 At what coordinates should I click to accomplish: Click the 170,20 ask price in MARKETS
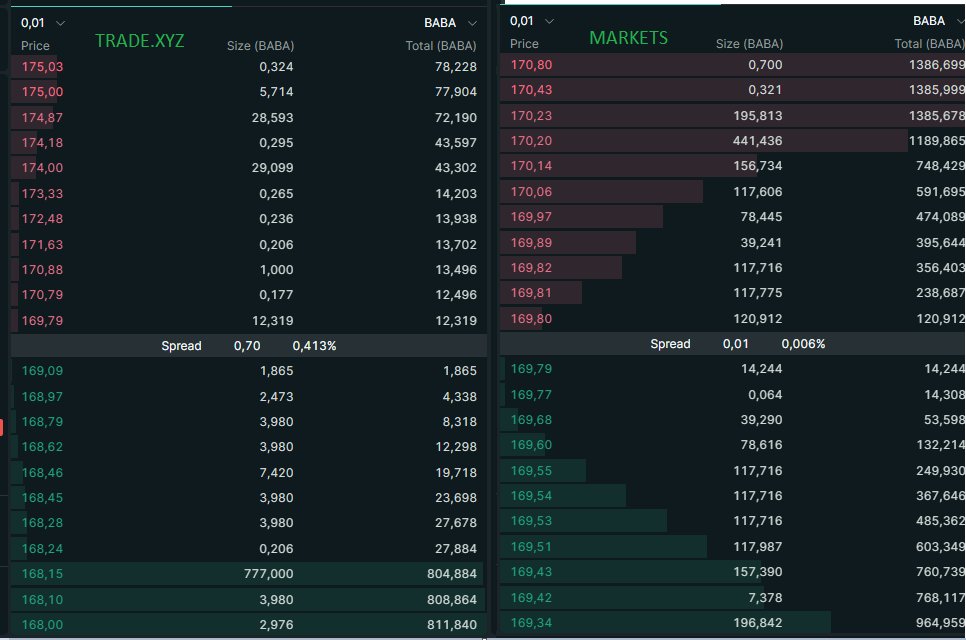[x=531, y=141]
